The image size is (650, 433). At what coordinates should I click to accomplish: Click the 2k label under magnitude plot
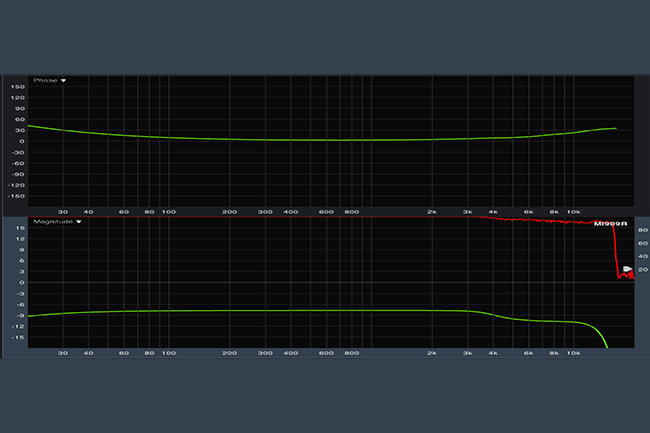[x=432, y=353]
